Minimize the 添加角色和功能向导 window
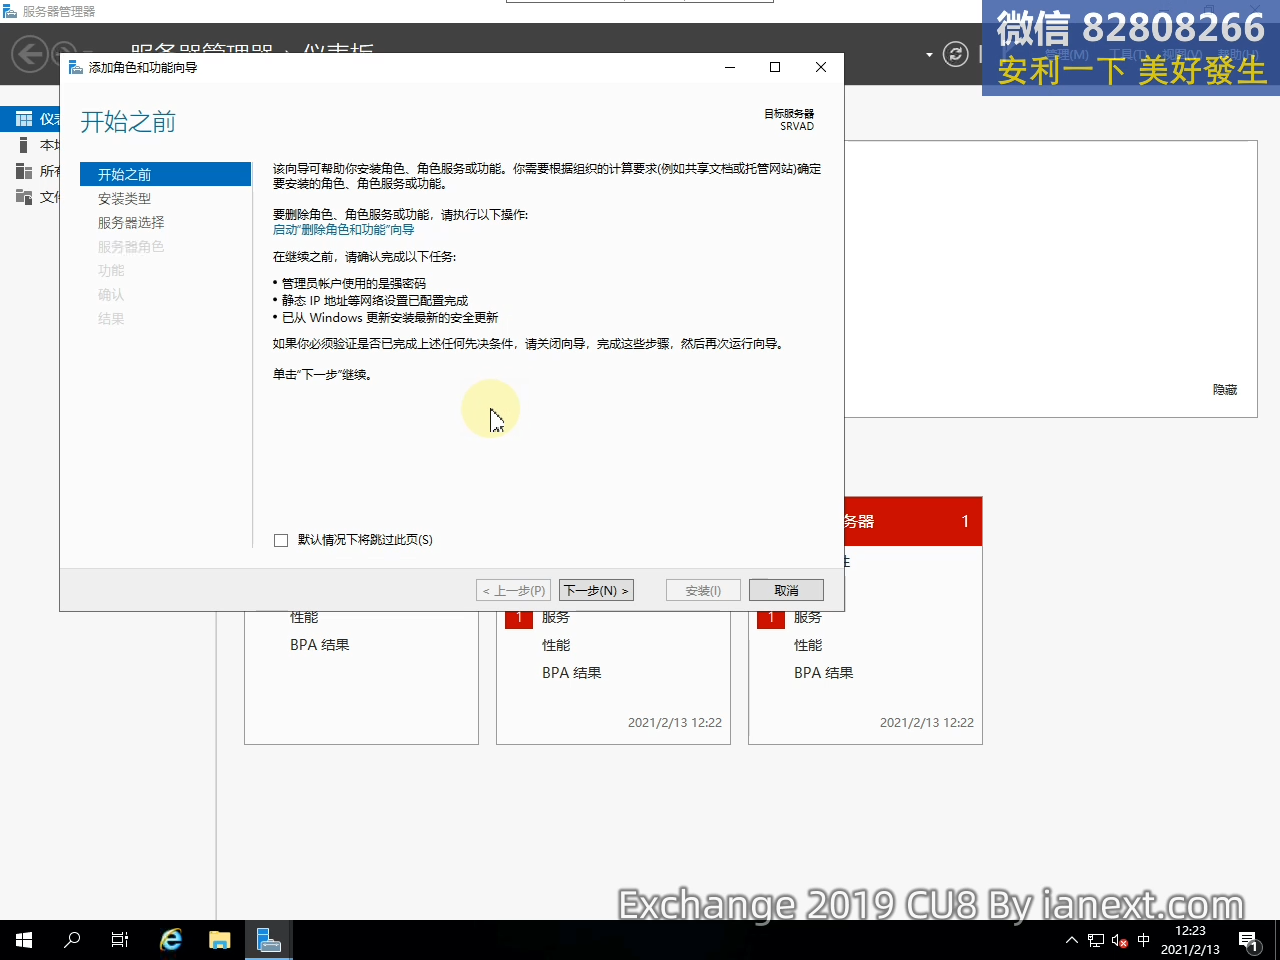 tap(730, 67)
